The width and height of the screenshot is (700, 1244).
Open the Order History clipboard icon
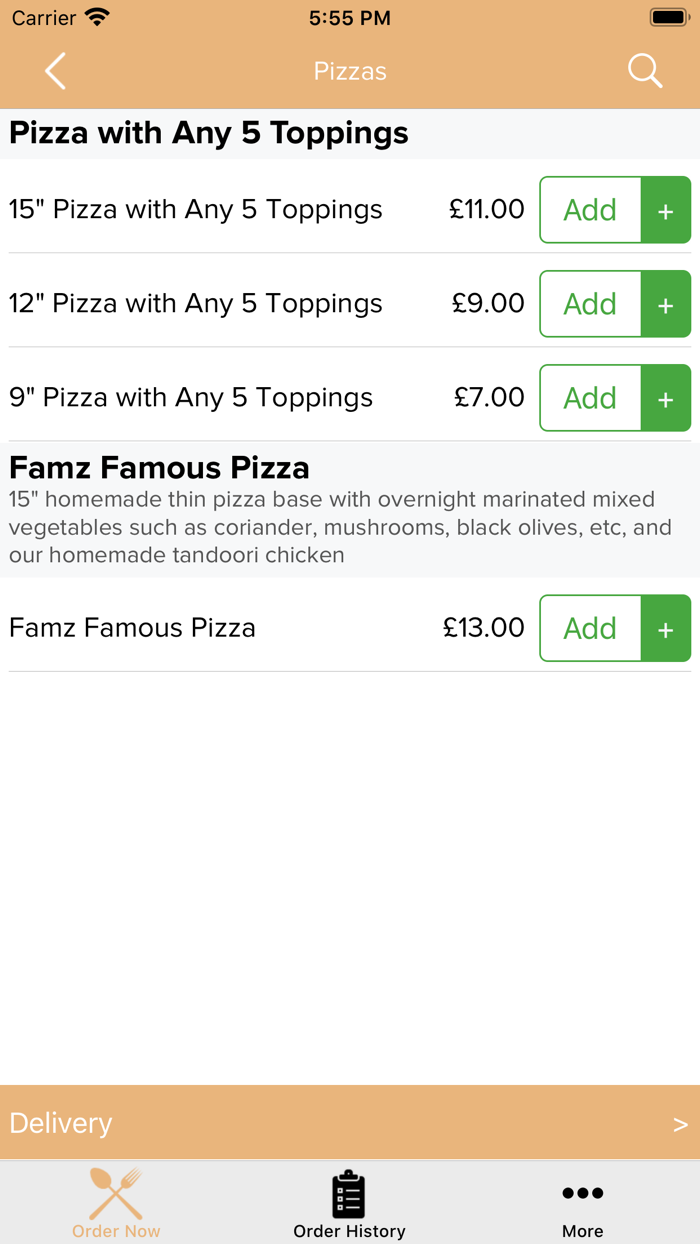click(349, 1194)
